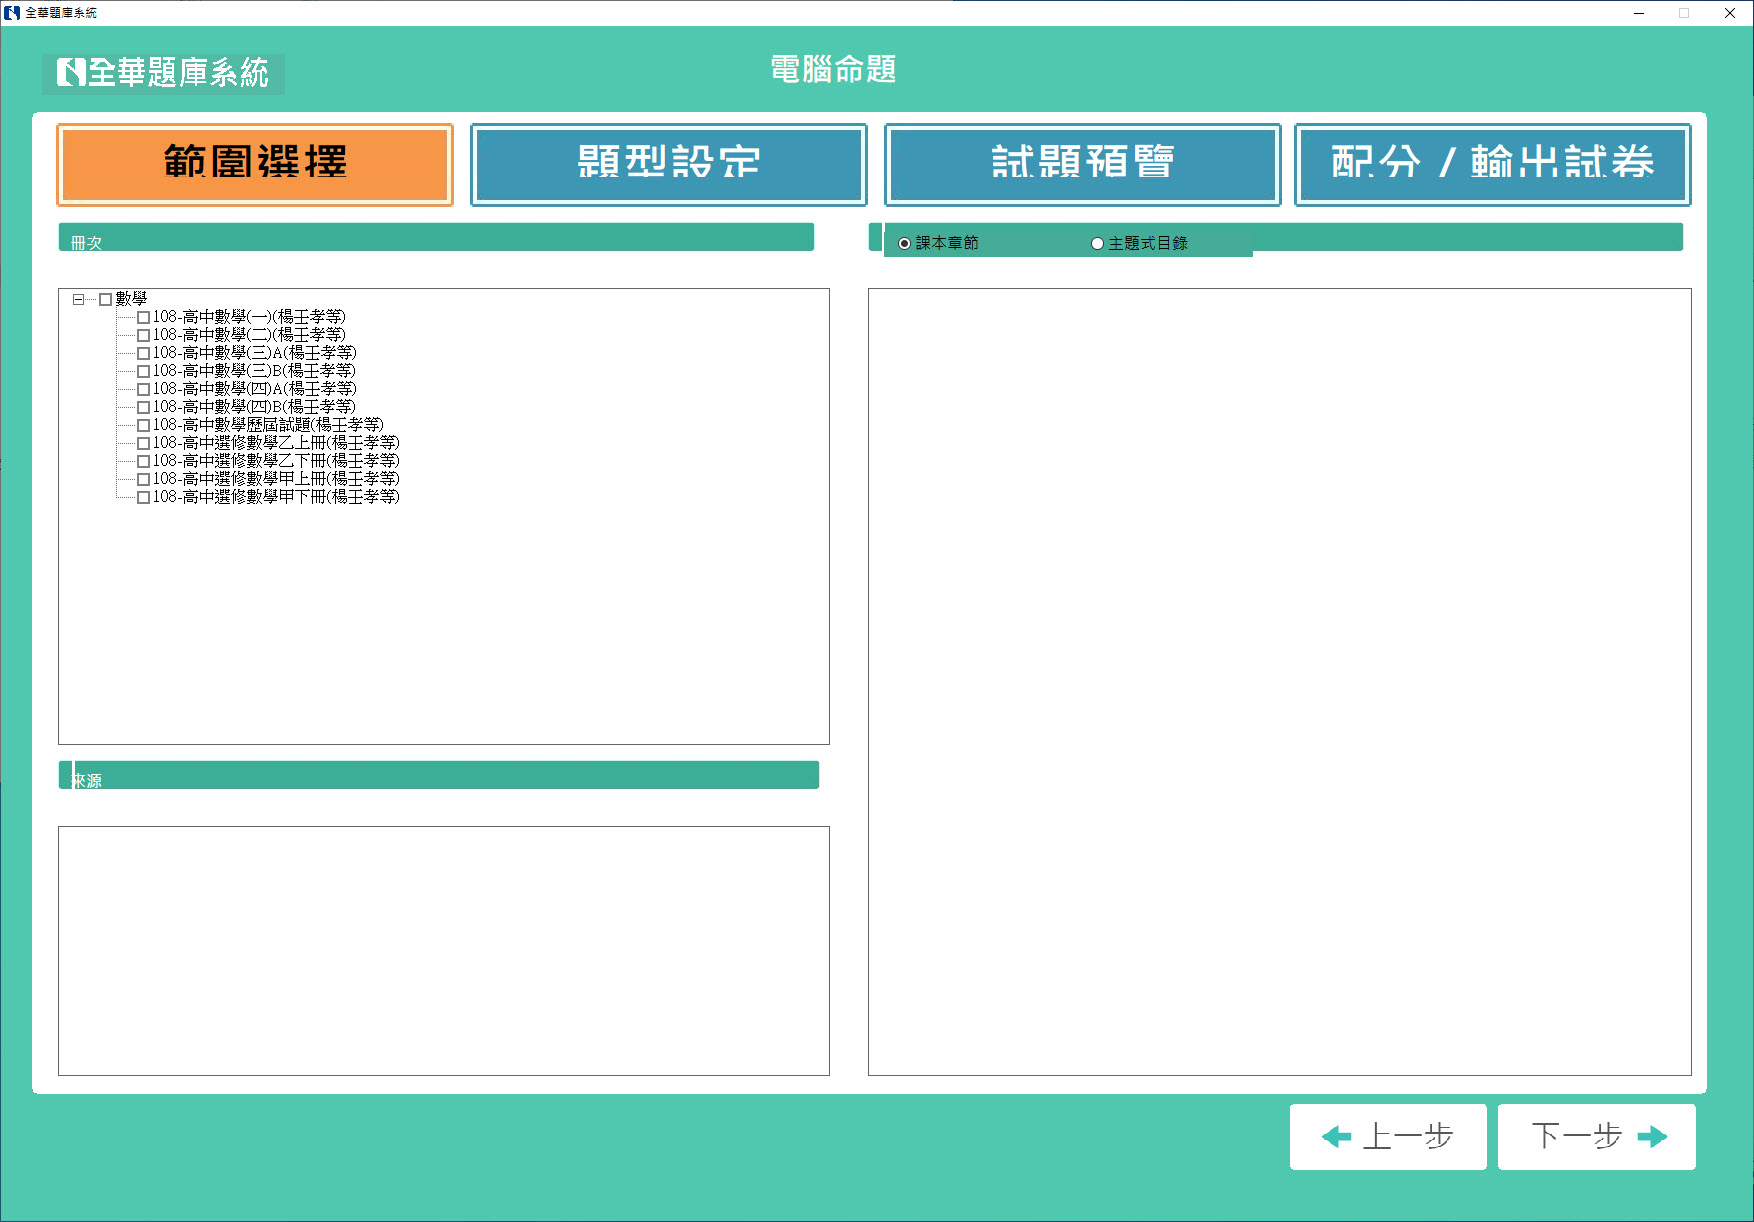This screenshot has height=1222, width=1754.
Task: Go back with the 上一步 button
Action: click(x=1388, y=1137)
